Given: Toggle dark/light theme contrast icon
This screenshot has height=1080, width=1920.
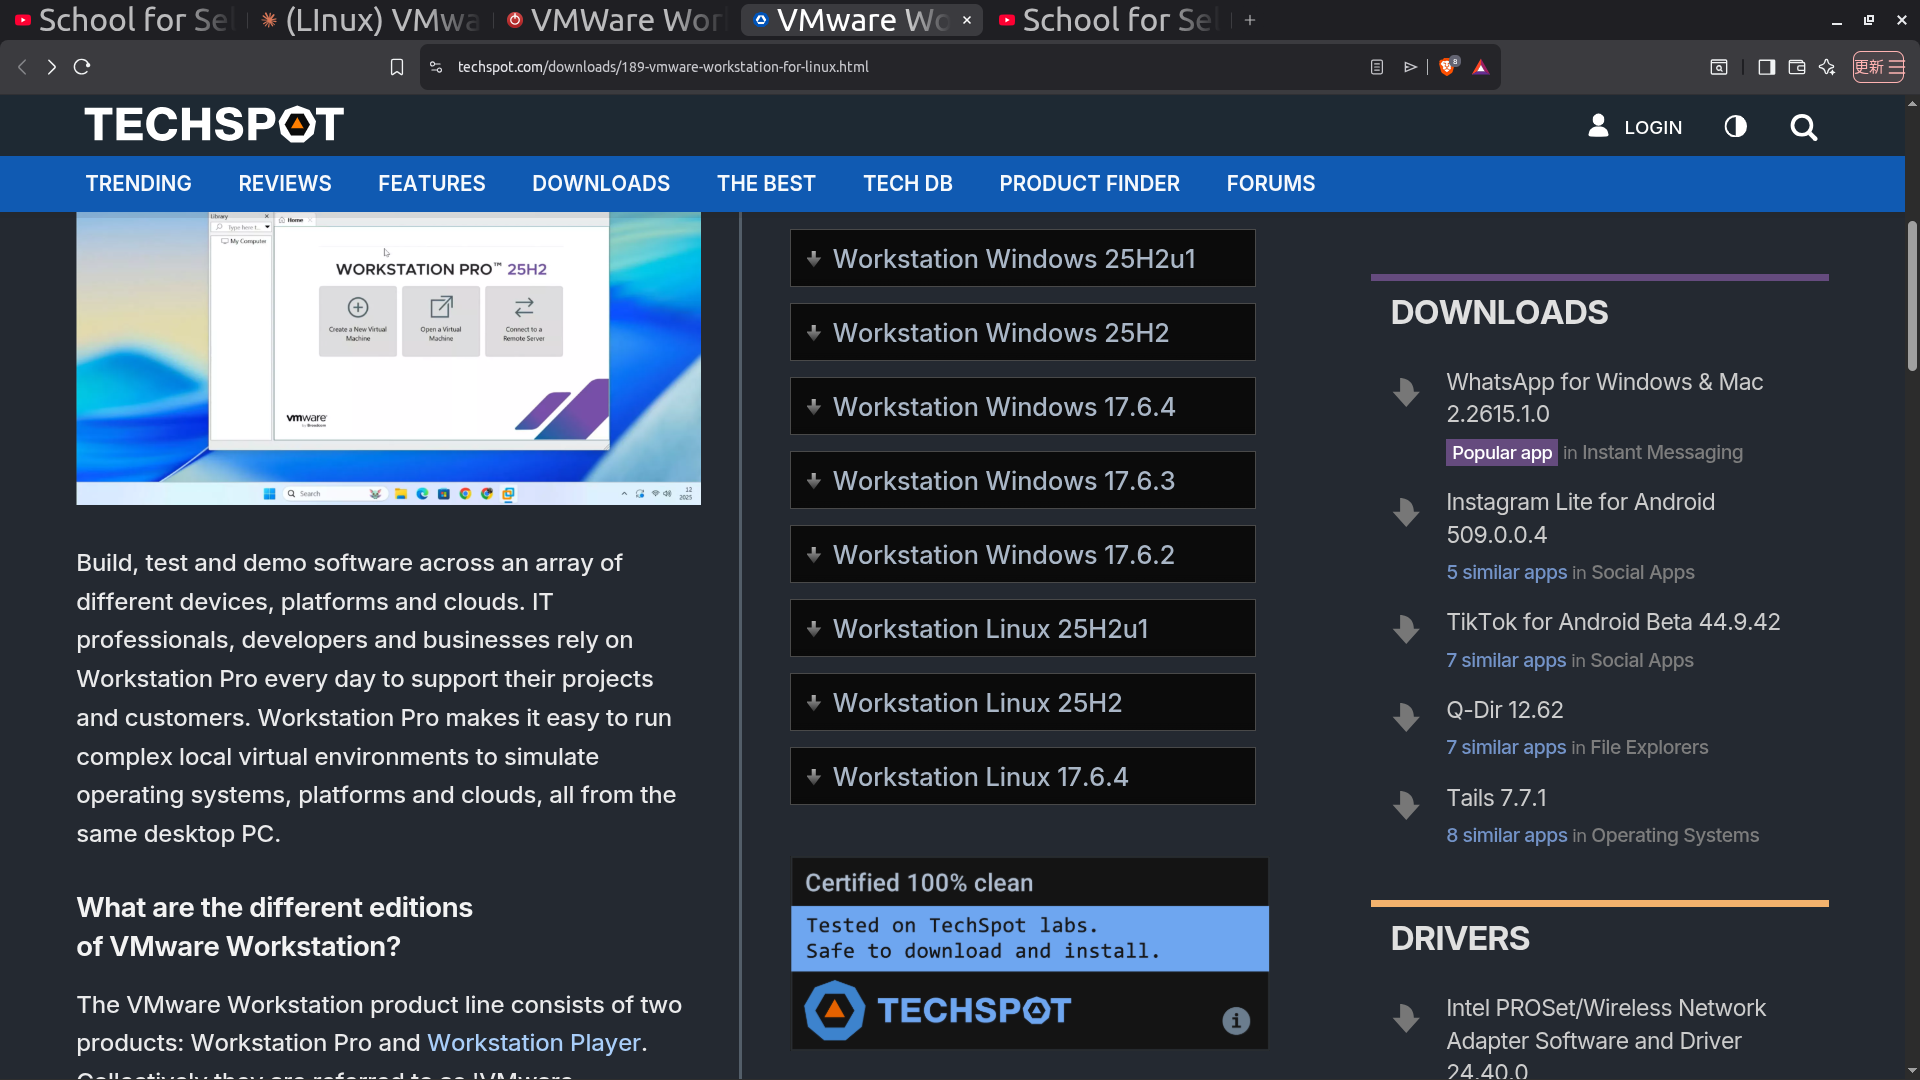Looking at the screenshot, I should (x=1736, y=126).
